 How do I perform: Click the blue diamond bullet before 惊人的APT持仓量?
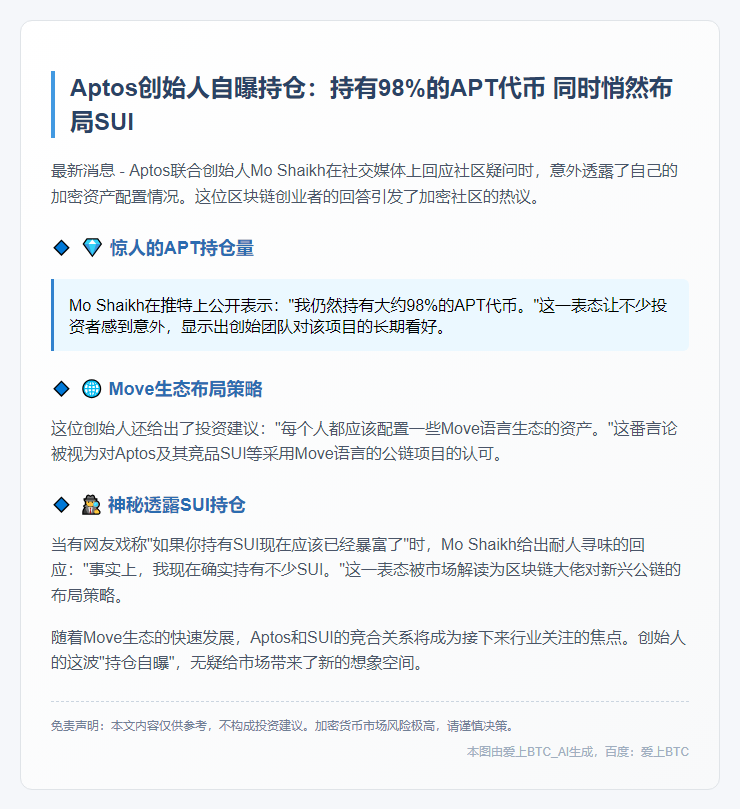(61, 248)
